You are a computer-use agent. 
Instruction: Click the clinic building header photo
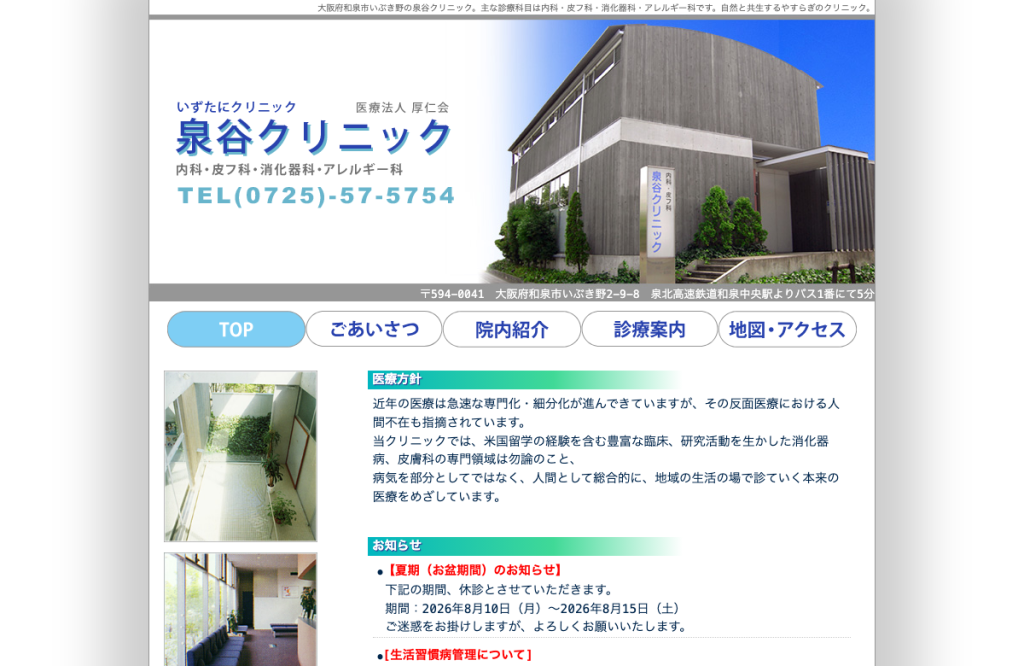click(x=679, y=151)
